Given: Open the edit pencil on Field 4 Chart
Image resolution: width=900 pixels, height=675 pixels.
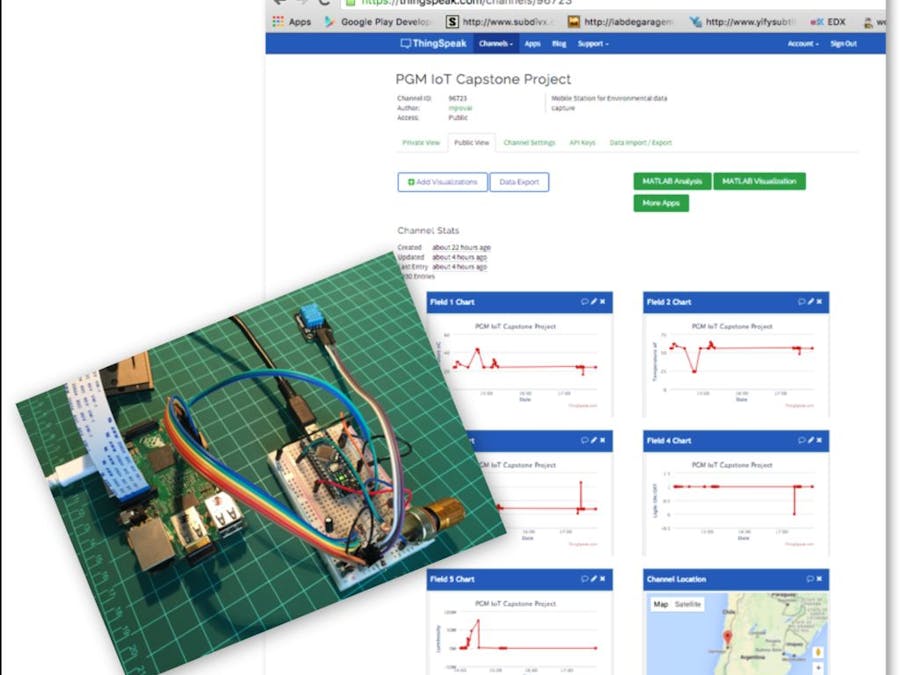Looking at the screenshot, I should click(810, 440).
